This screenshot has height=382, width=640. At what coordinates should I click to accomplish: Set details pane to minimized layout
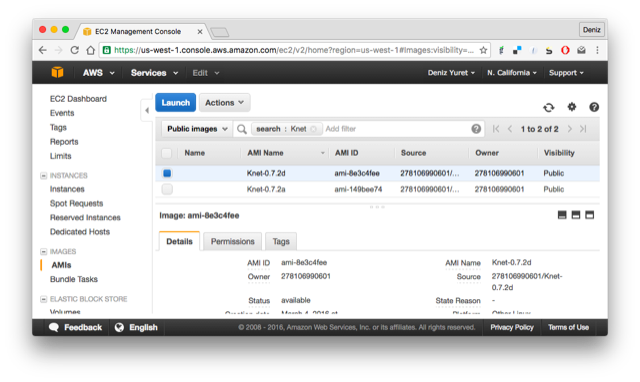[x=562, y=215]
